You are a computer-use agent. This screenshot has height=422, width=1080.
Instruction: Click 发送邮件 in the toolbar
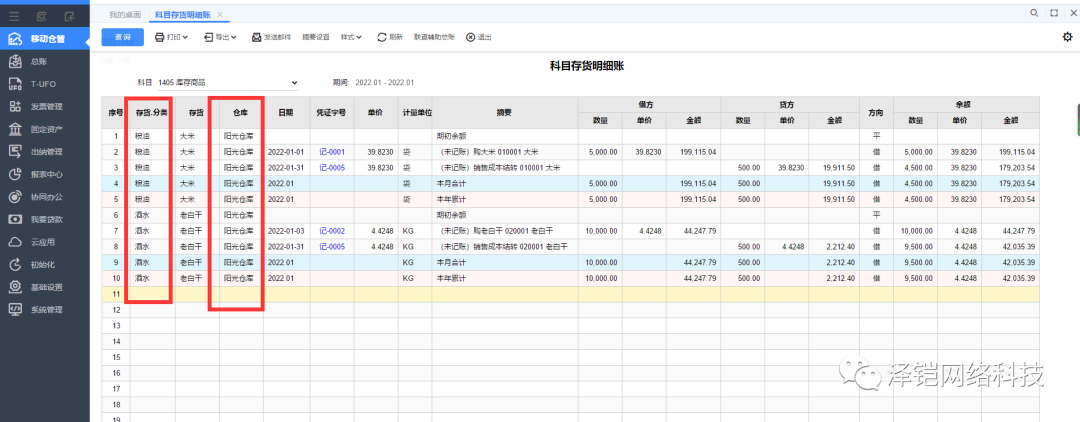click(x=271, y=37)
